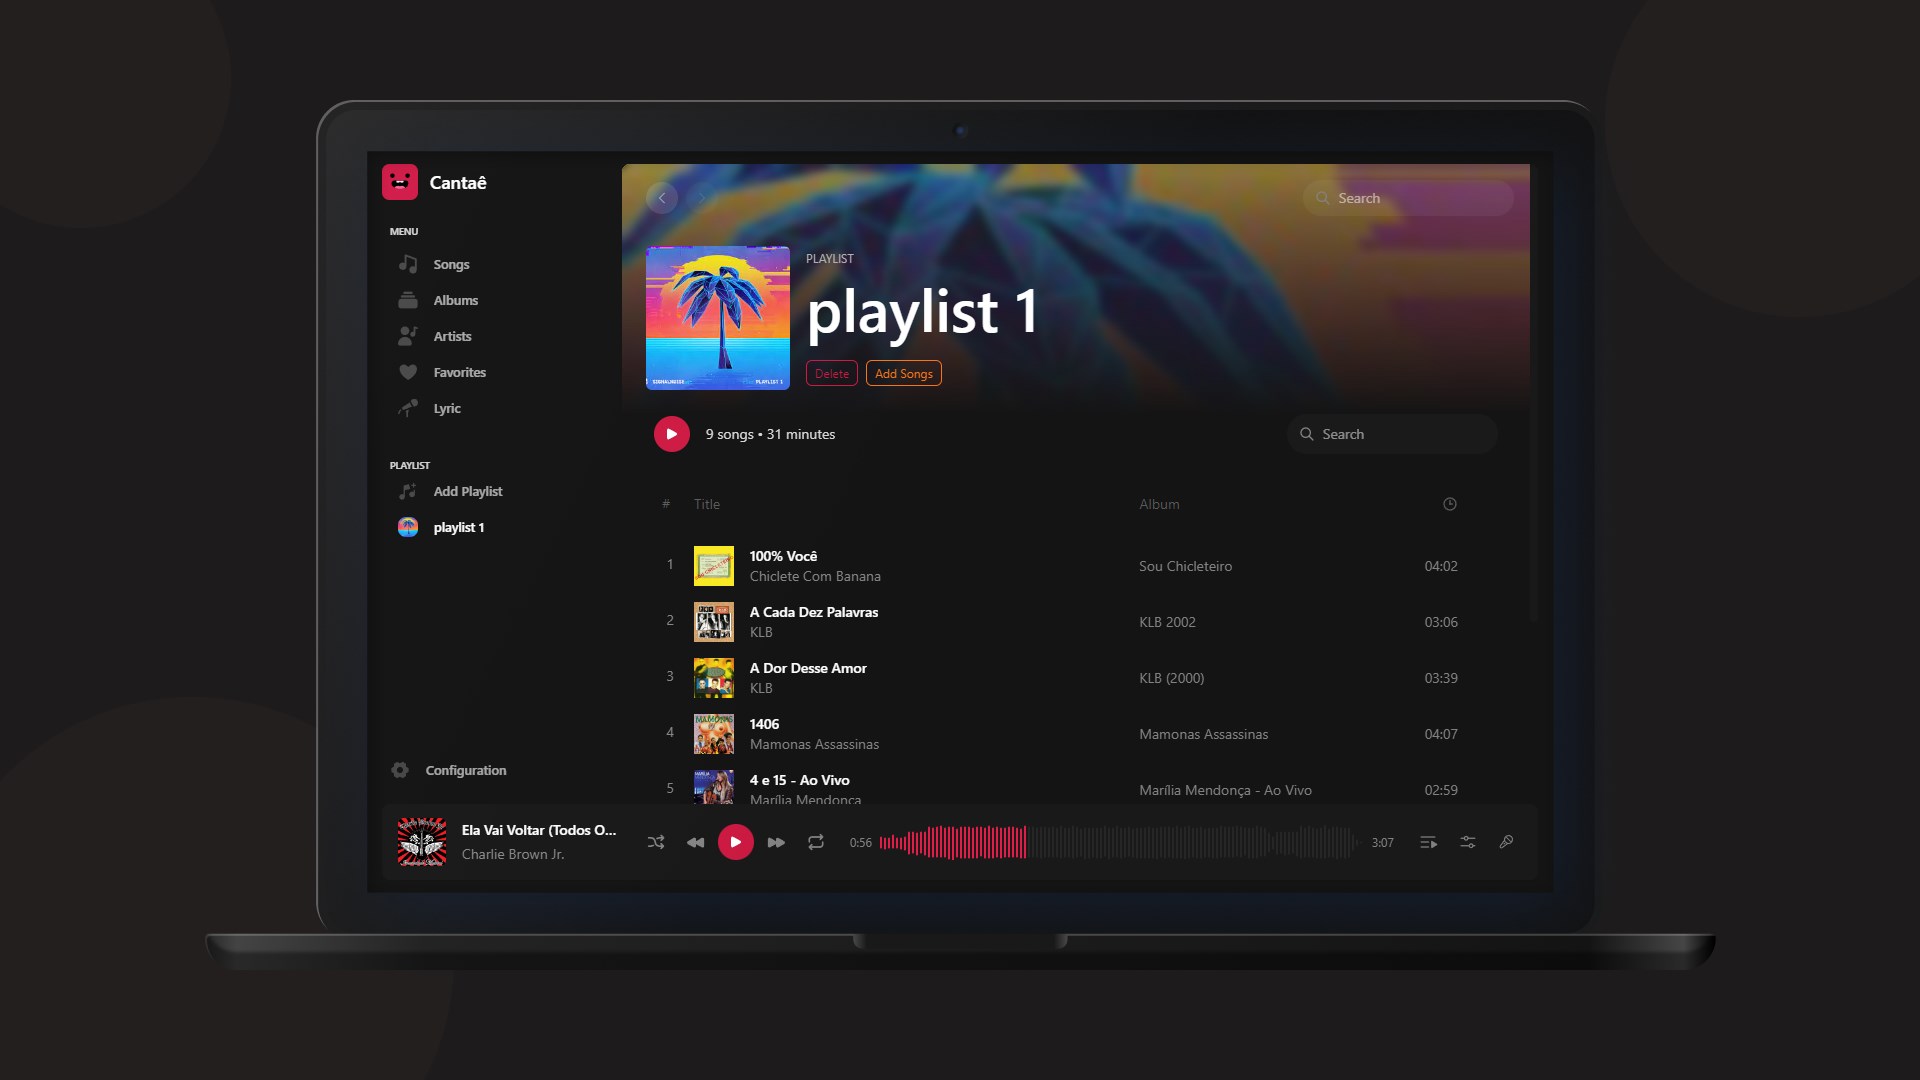Skip to the next track
The image size is (1920, 1080).
coord(776,842)
